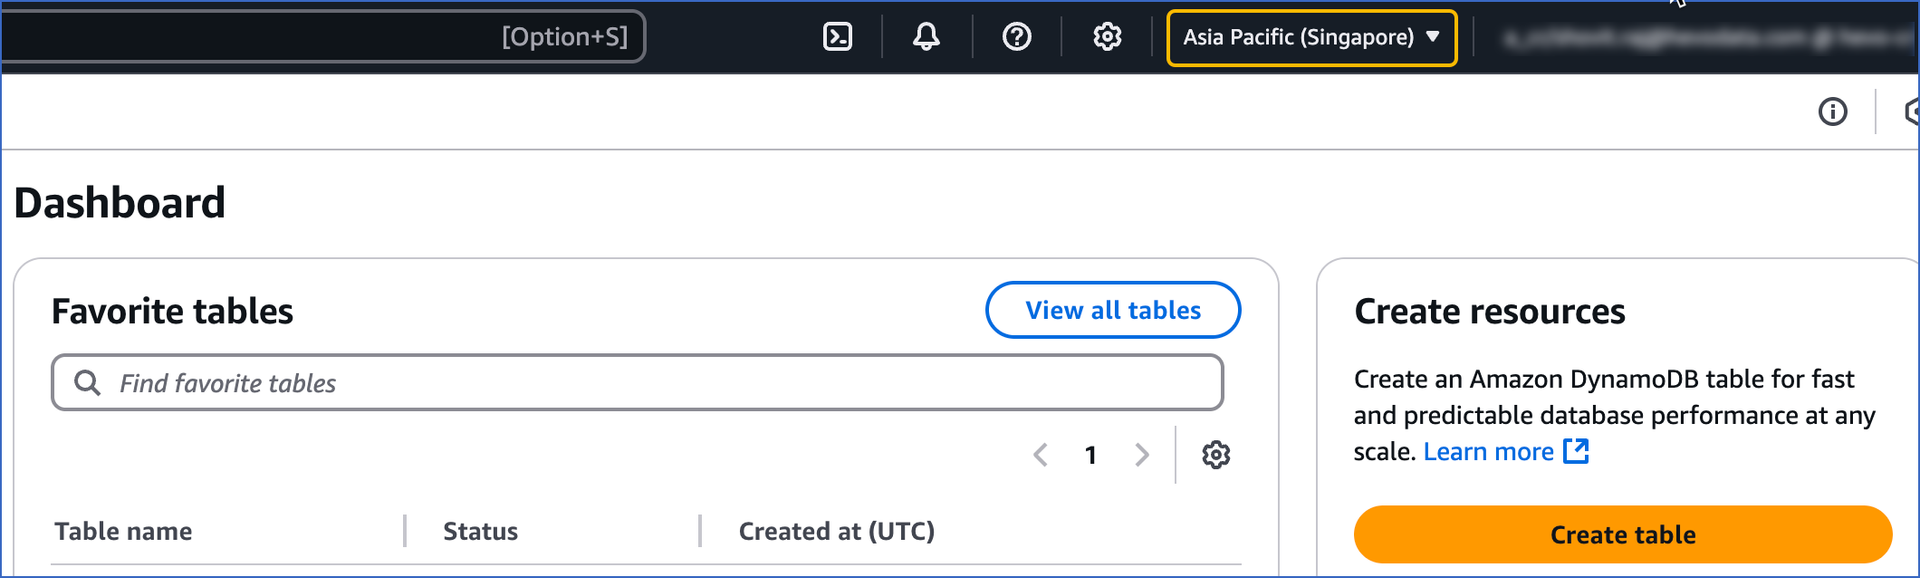This screenshot has width=1920, height=578.
Task: Open the CloudShell terminal icon
Action: 837,37
